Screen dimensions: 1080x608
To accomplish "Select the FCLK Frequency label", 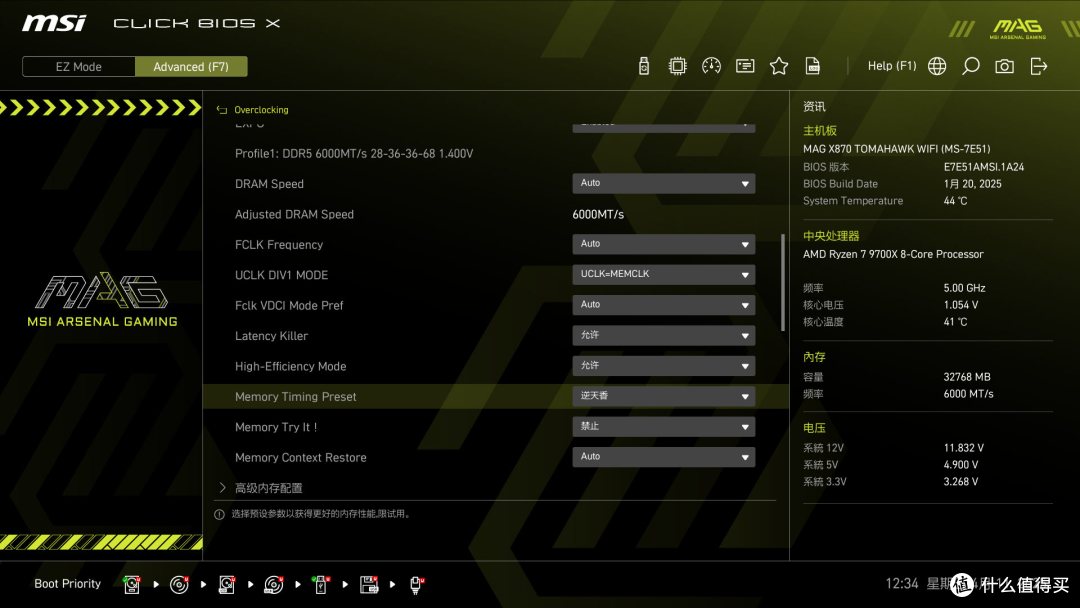I will pyautogui.click(x=279, y=244).
